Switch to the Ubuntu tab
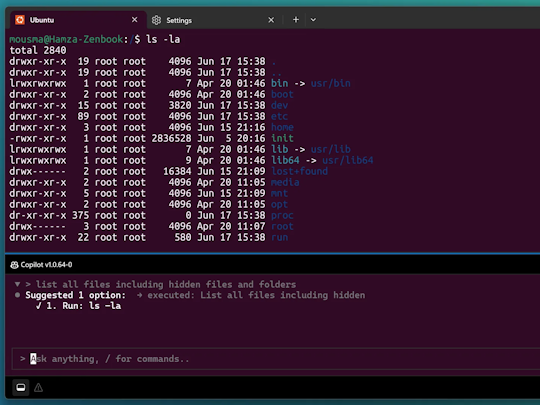Image resolution: width=540 pixels, height=405 pixels. [77, 20]
